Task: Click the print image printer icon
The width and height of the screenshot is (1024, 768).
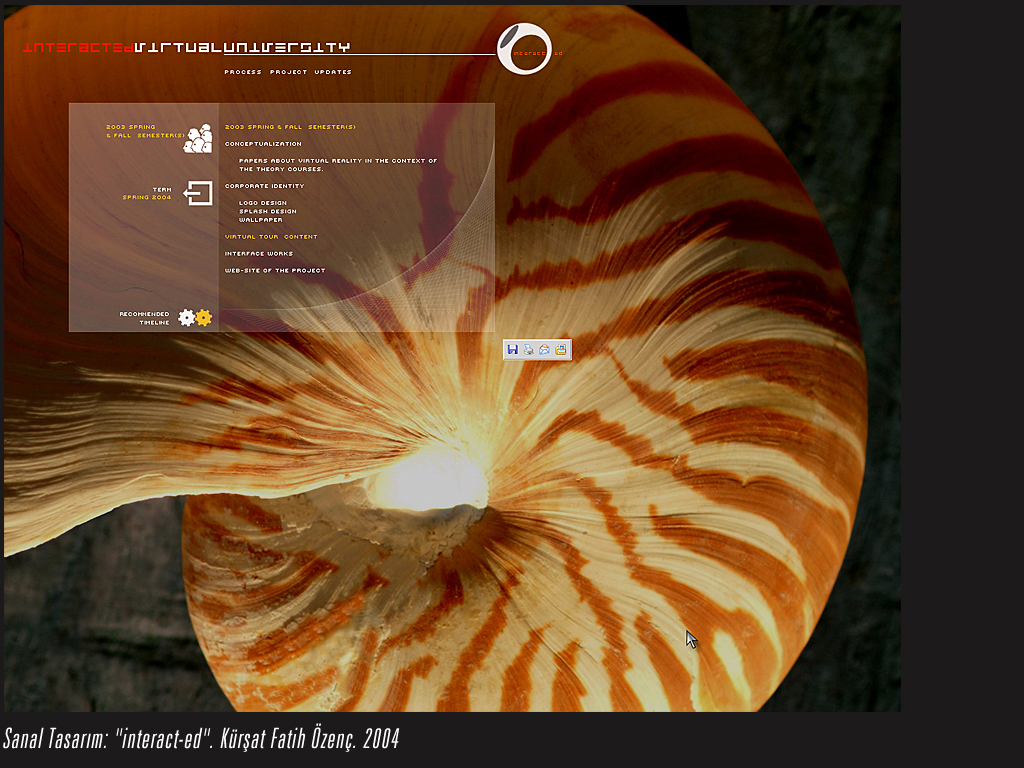Action: point(528,350)
